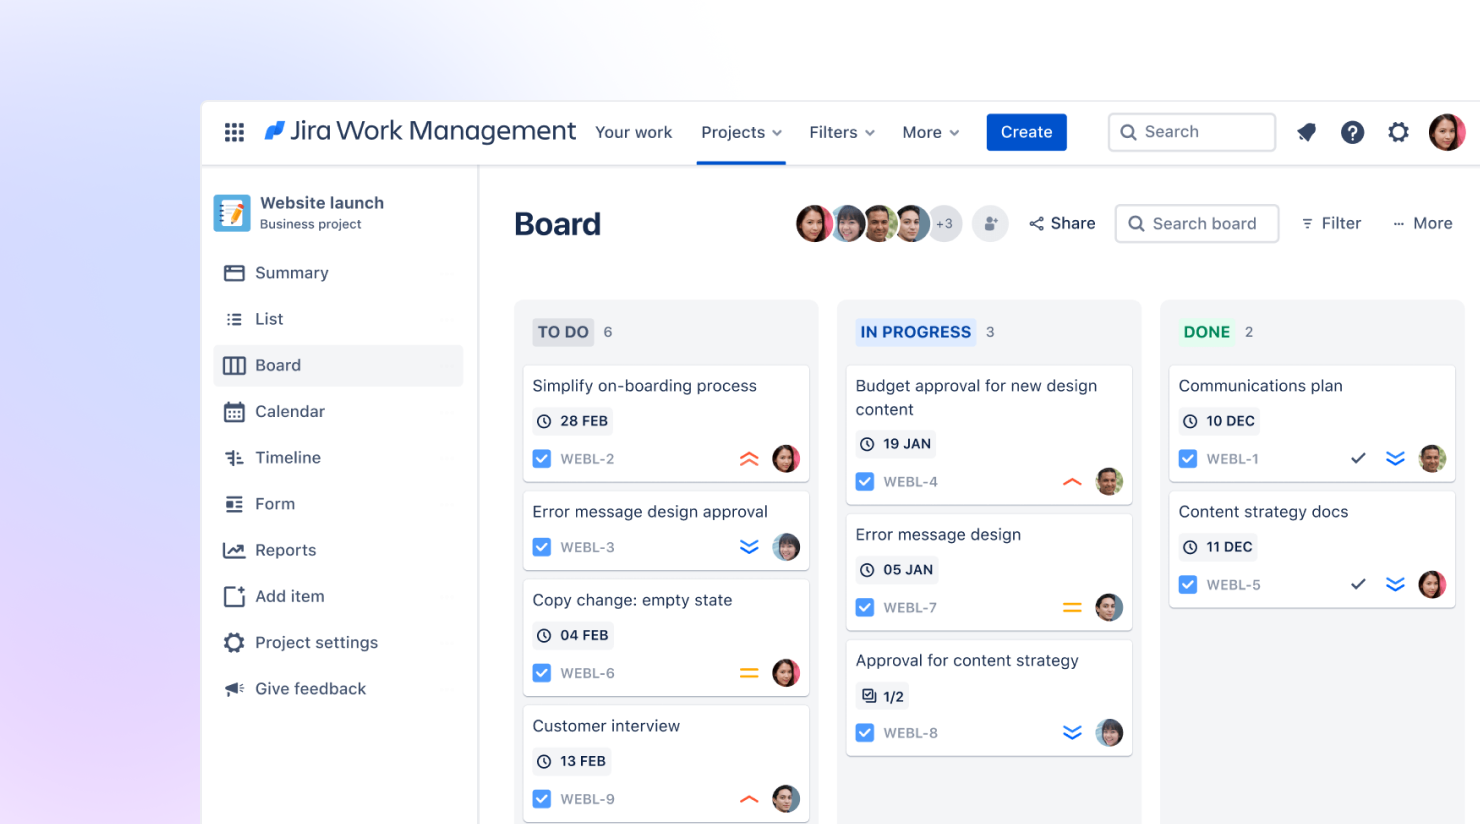Open the settings gear in the top bar
This screenshot has height=824, width=1480.
(x=1398, y=132)
